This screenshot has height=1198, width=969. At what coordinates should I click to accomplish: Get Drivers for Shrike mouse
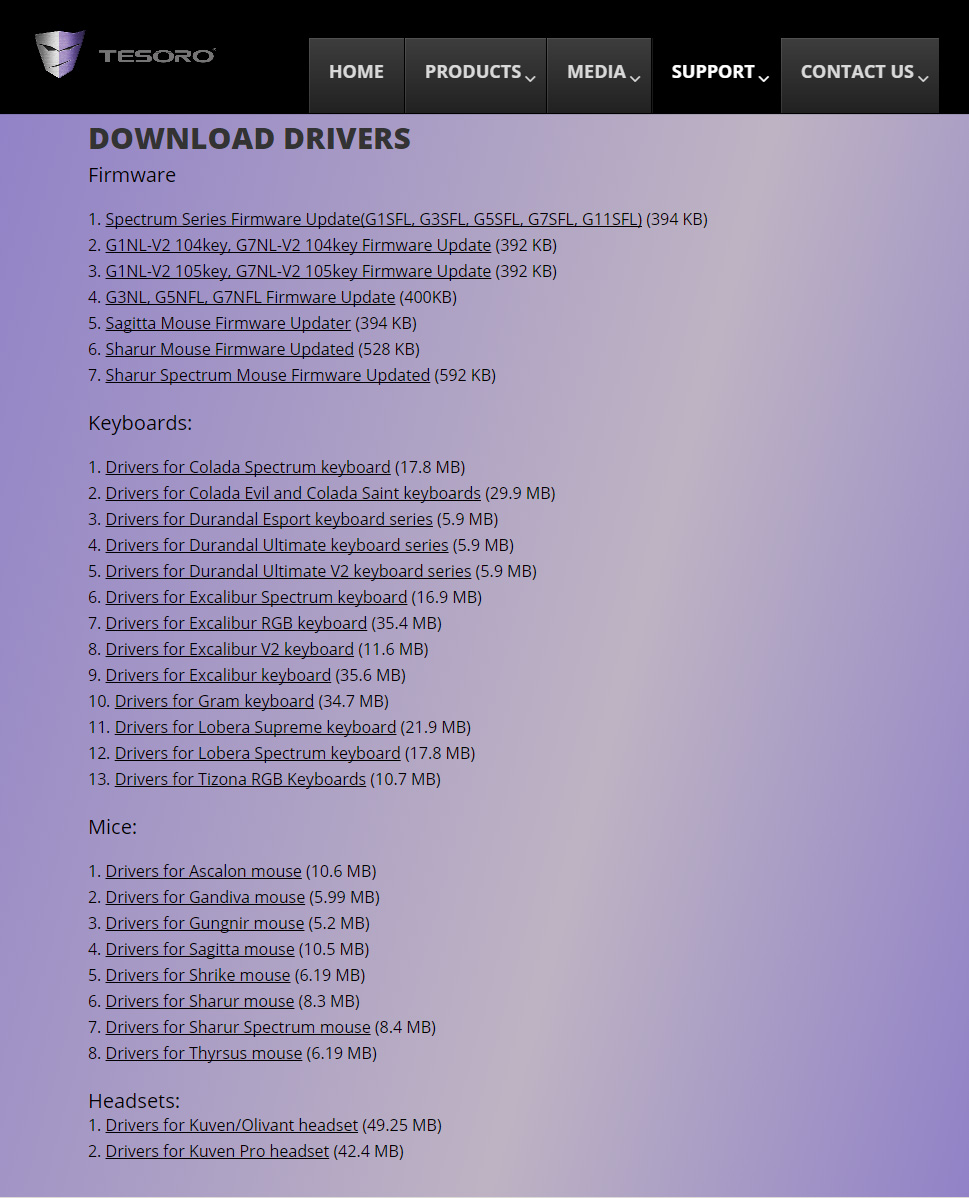tap(198, 975)
